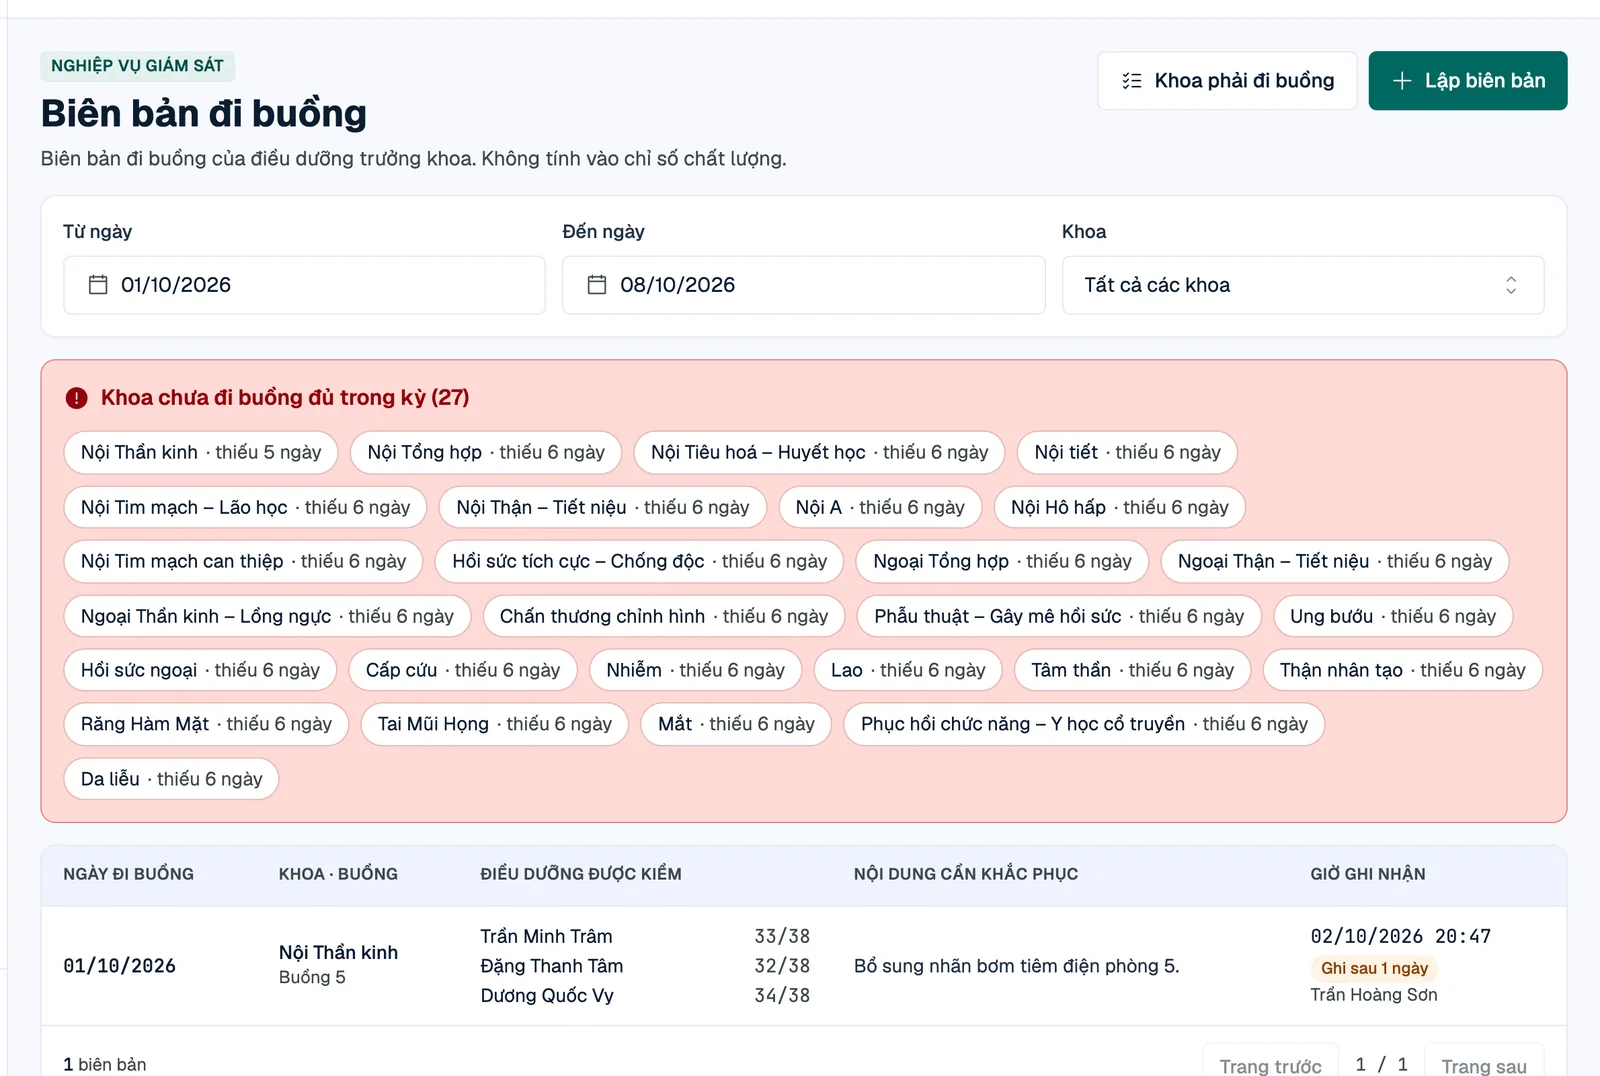Viewport: 1600px width, 1076px height.
Task: Click the calendar icon in Đến ngày field
Action: click(x=597, y=285)
